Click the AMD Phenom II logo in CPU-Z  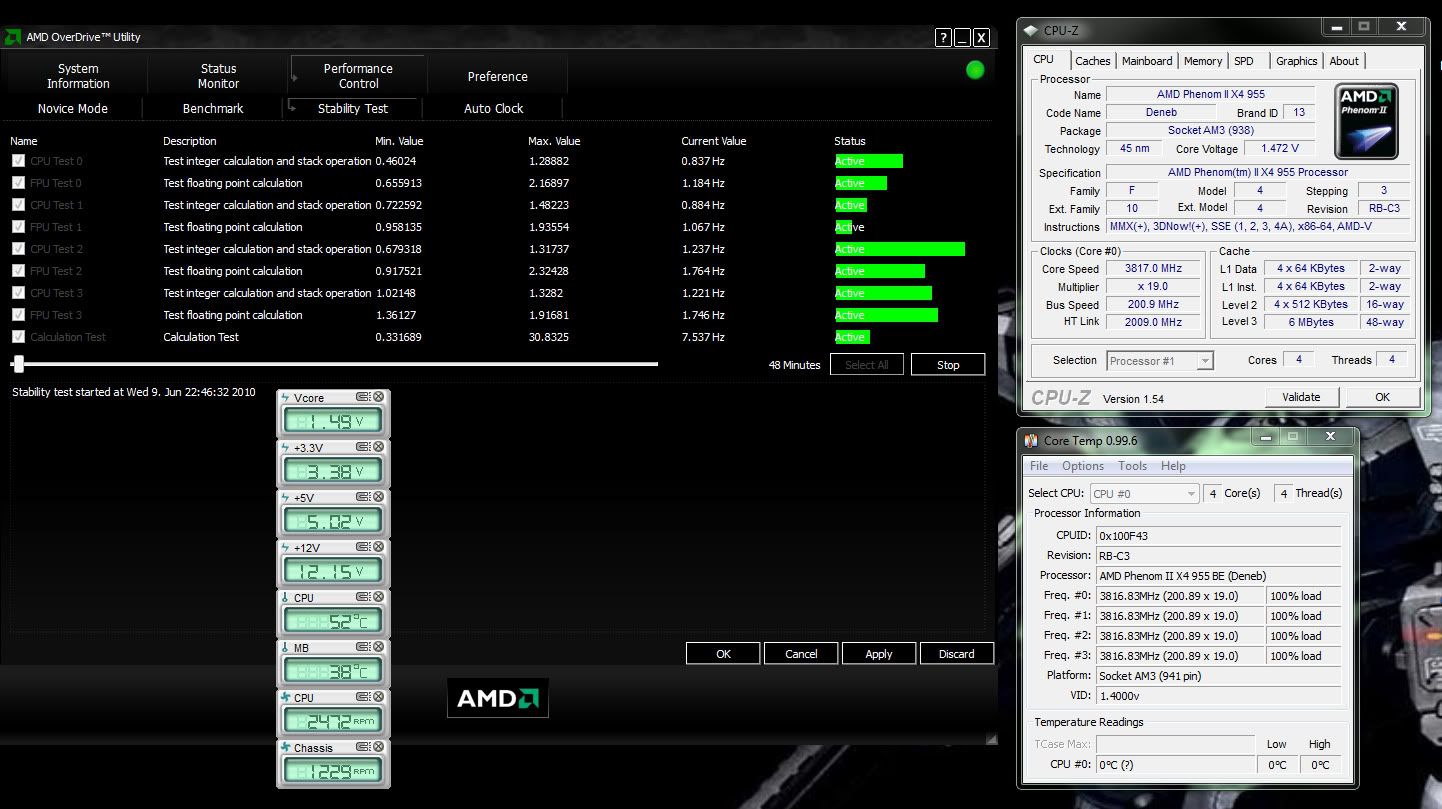1366,121
